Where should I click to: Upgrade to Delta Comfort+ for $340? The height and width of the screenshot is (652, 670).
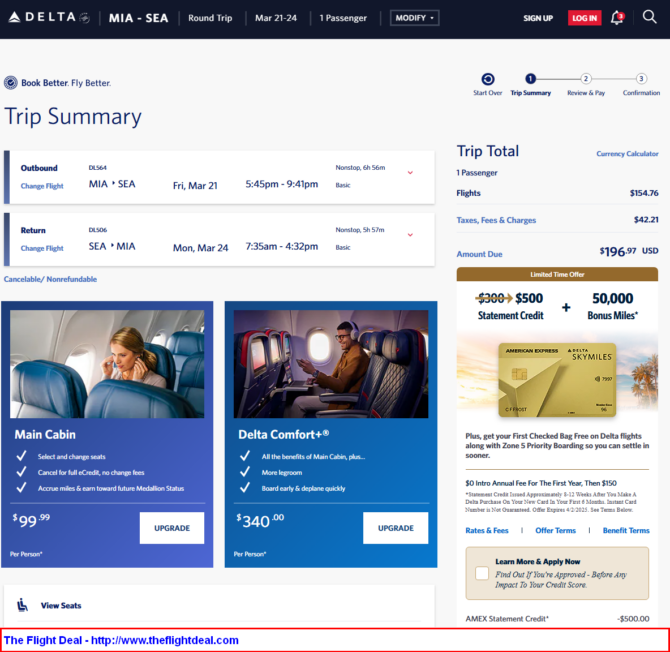[x=395, y=528]
